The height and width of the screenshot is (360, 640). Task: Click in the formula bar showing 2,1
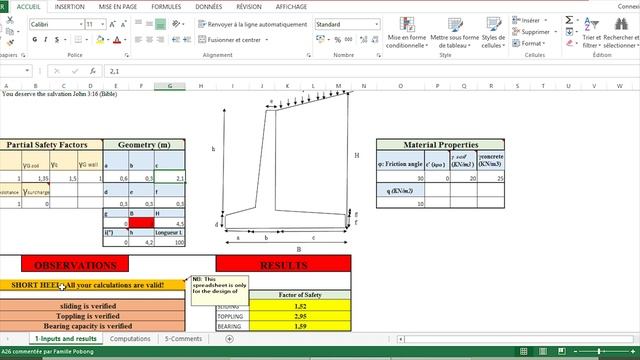(371, 71)
